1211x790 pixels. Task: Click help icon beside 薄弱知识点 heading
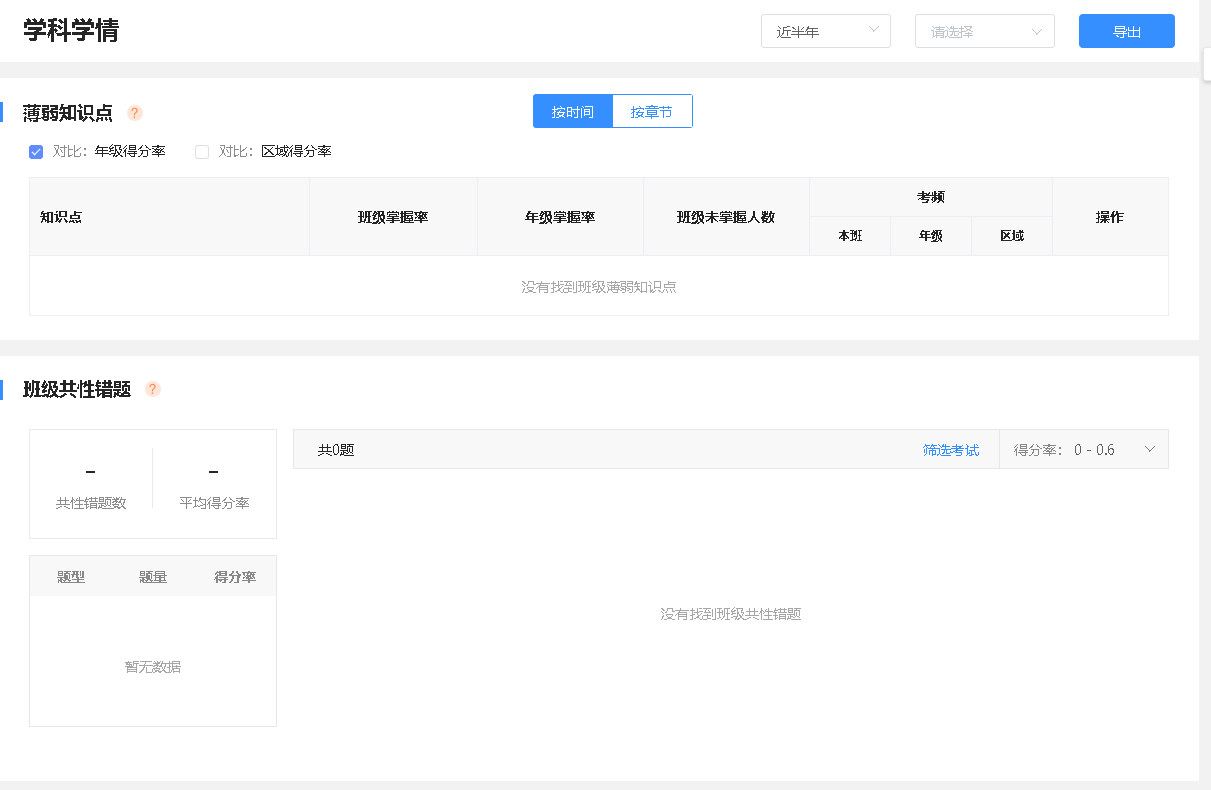pos(135,113)
